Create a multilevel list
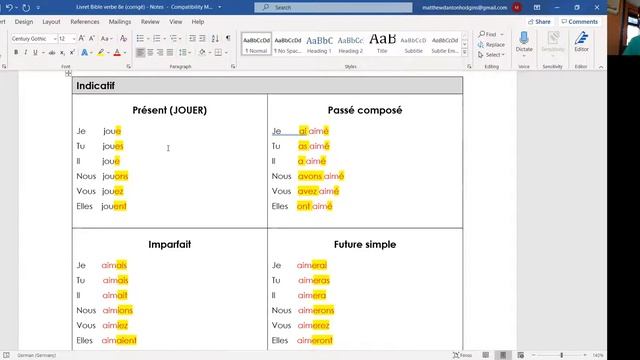The width and height of the screenshot is (640, 360). pos(173,38)
